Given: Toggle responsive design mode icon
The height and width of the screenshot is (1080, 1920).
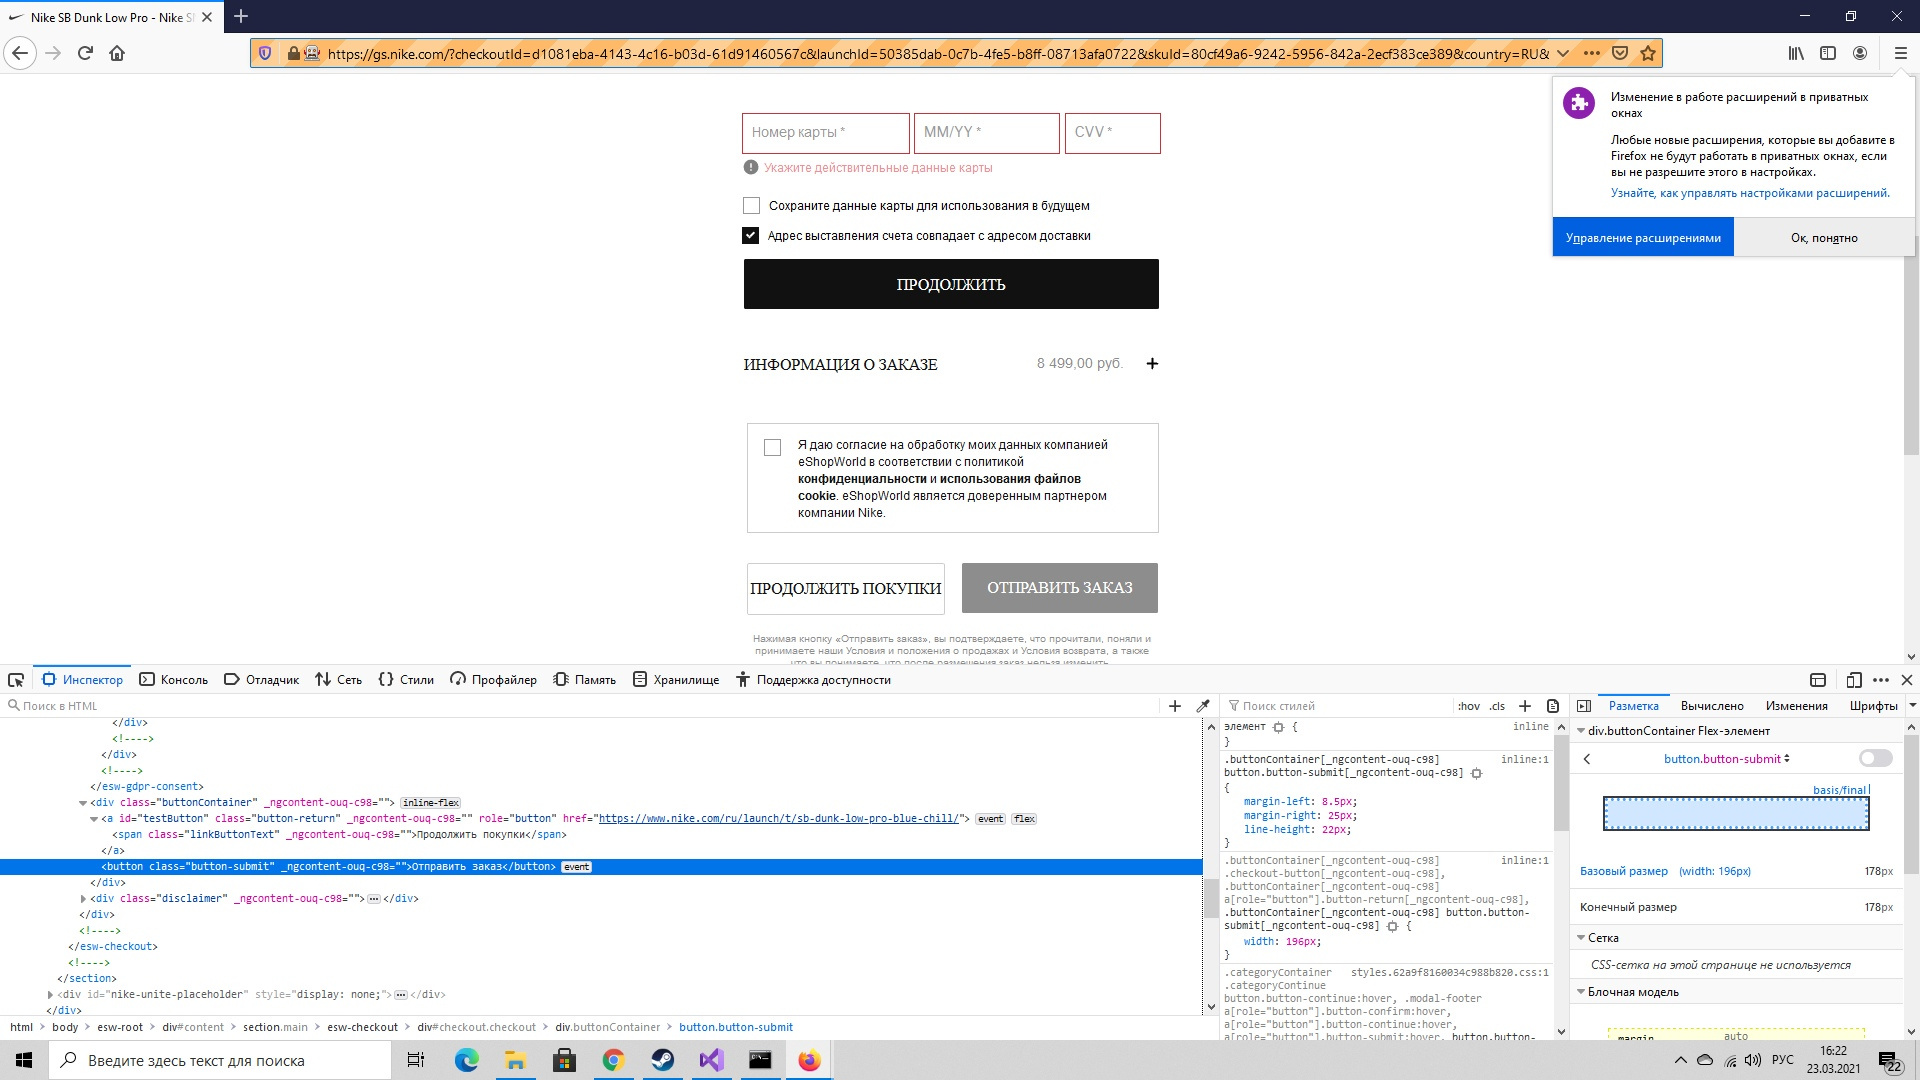Looking at the screenshot, I should click(x=1853, y=680).
